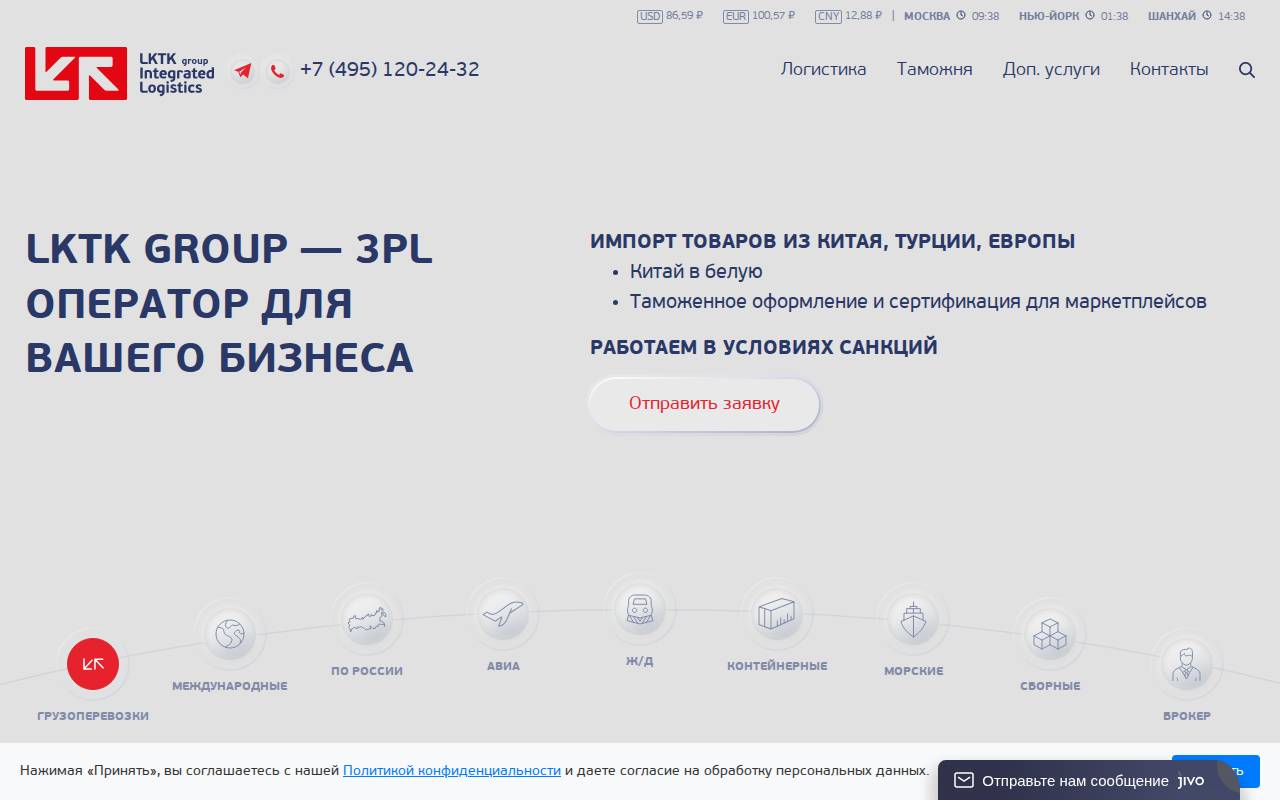Choose the Брокер person icon
This screenshot has width=1280, height=800.
(x=1187, y=664)
